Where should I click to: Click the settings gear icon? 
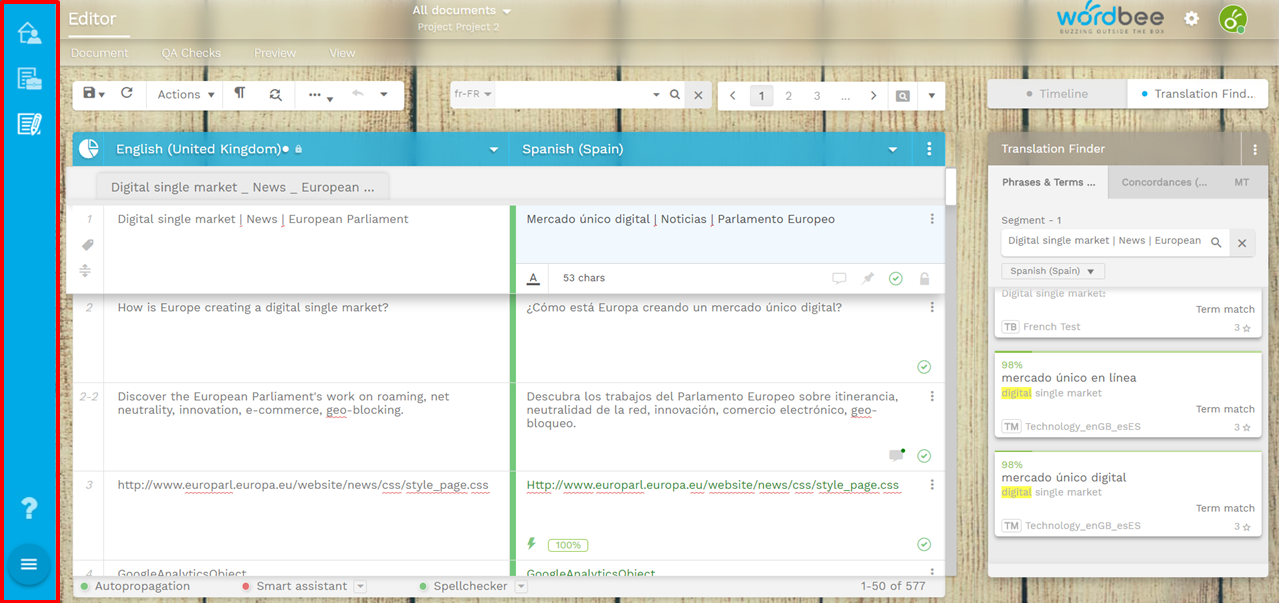1191,19
